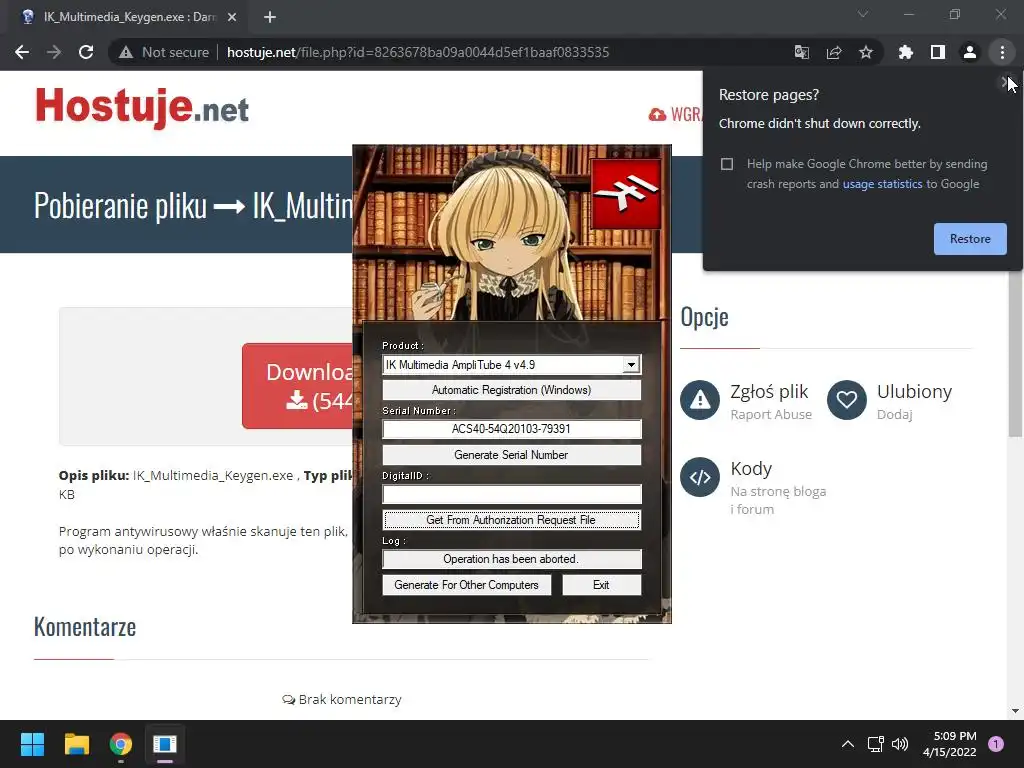Viewport: 1024px width, 768px height.
Task: Click the red Download button
Action: coord(298,386)
